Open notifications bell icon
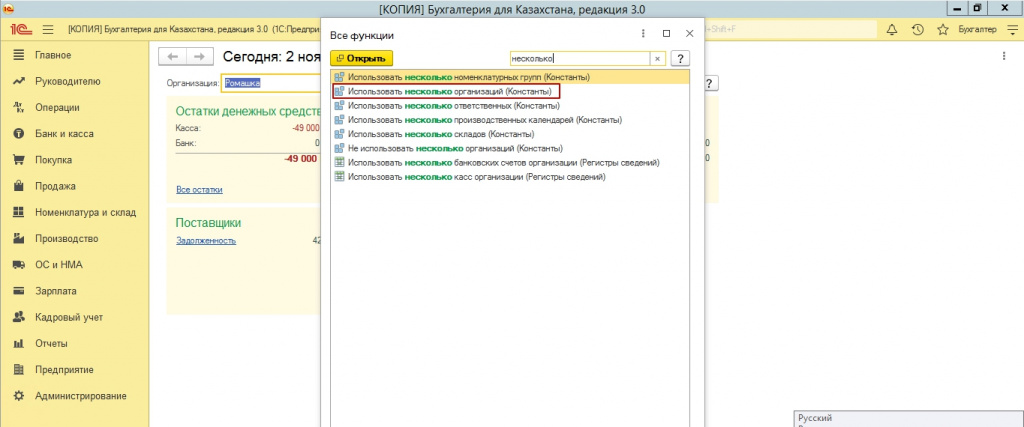The image size is (1024, 427). coord(892,29)
